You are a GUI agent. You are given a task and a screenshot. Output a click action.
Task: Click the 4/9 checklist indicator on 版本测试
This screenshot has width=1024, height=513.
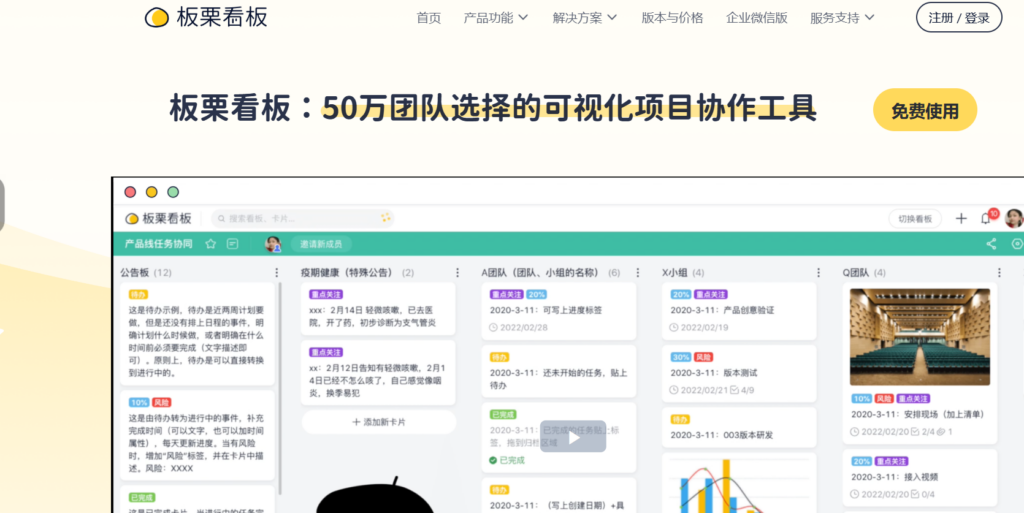(x=741, y=389)
